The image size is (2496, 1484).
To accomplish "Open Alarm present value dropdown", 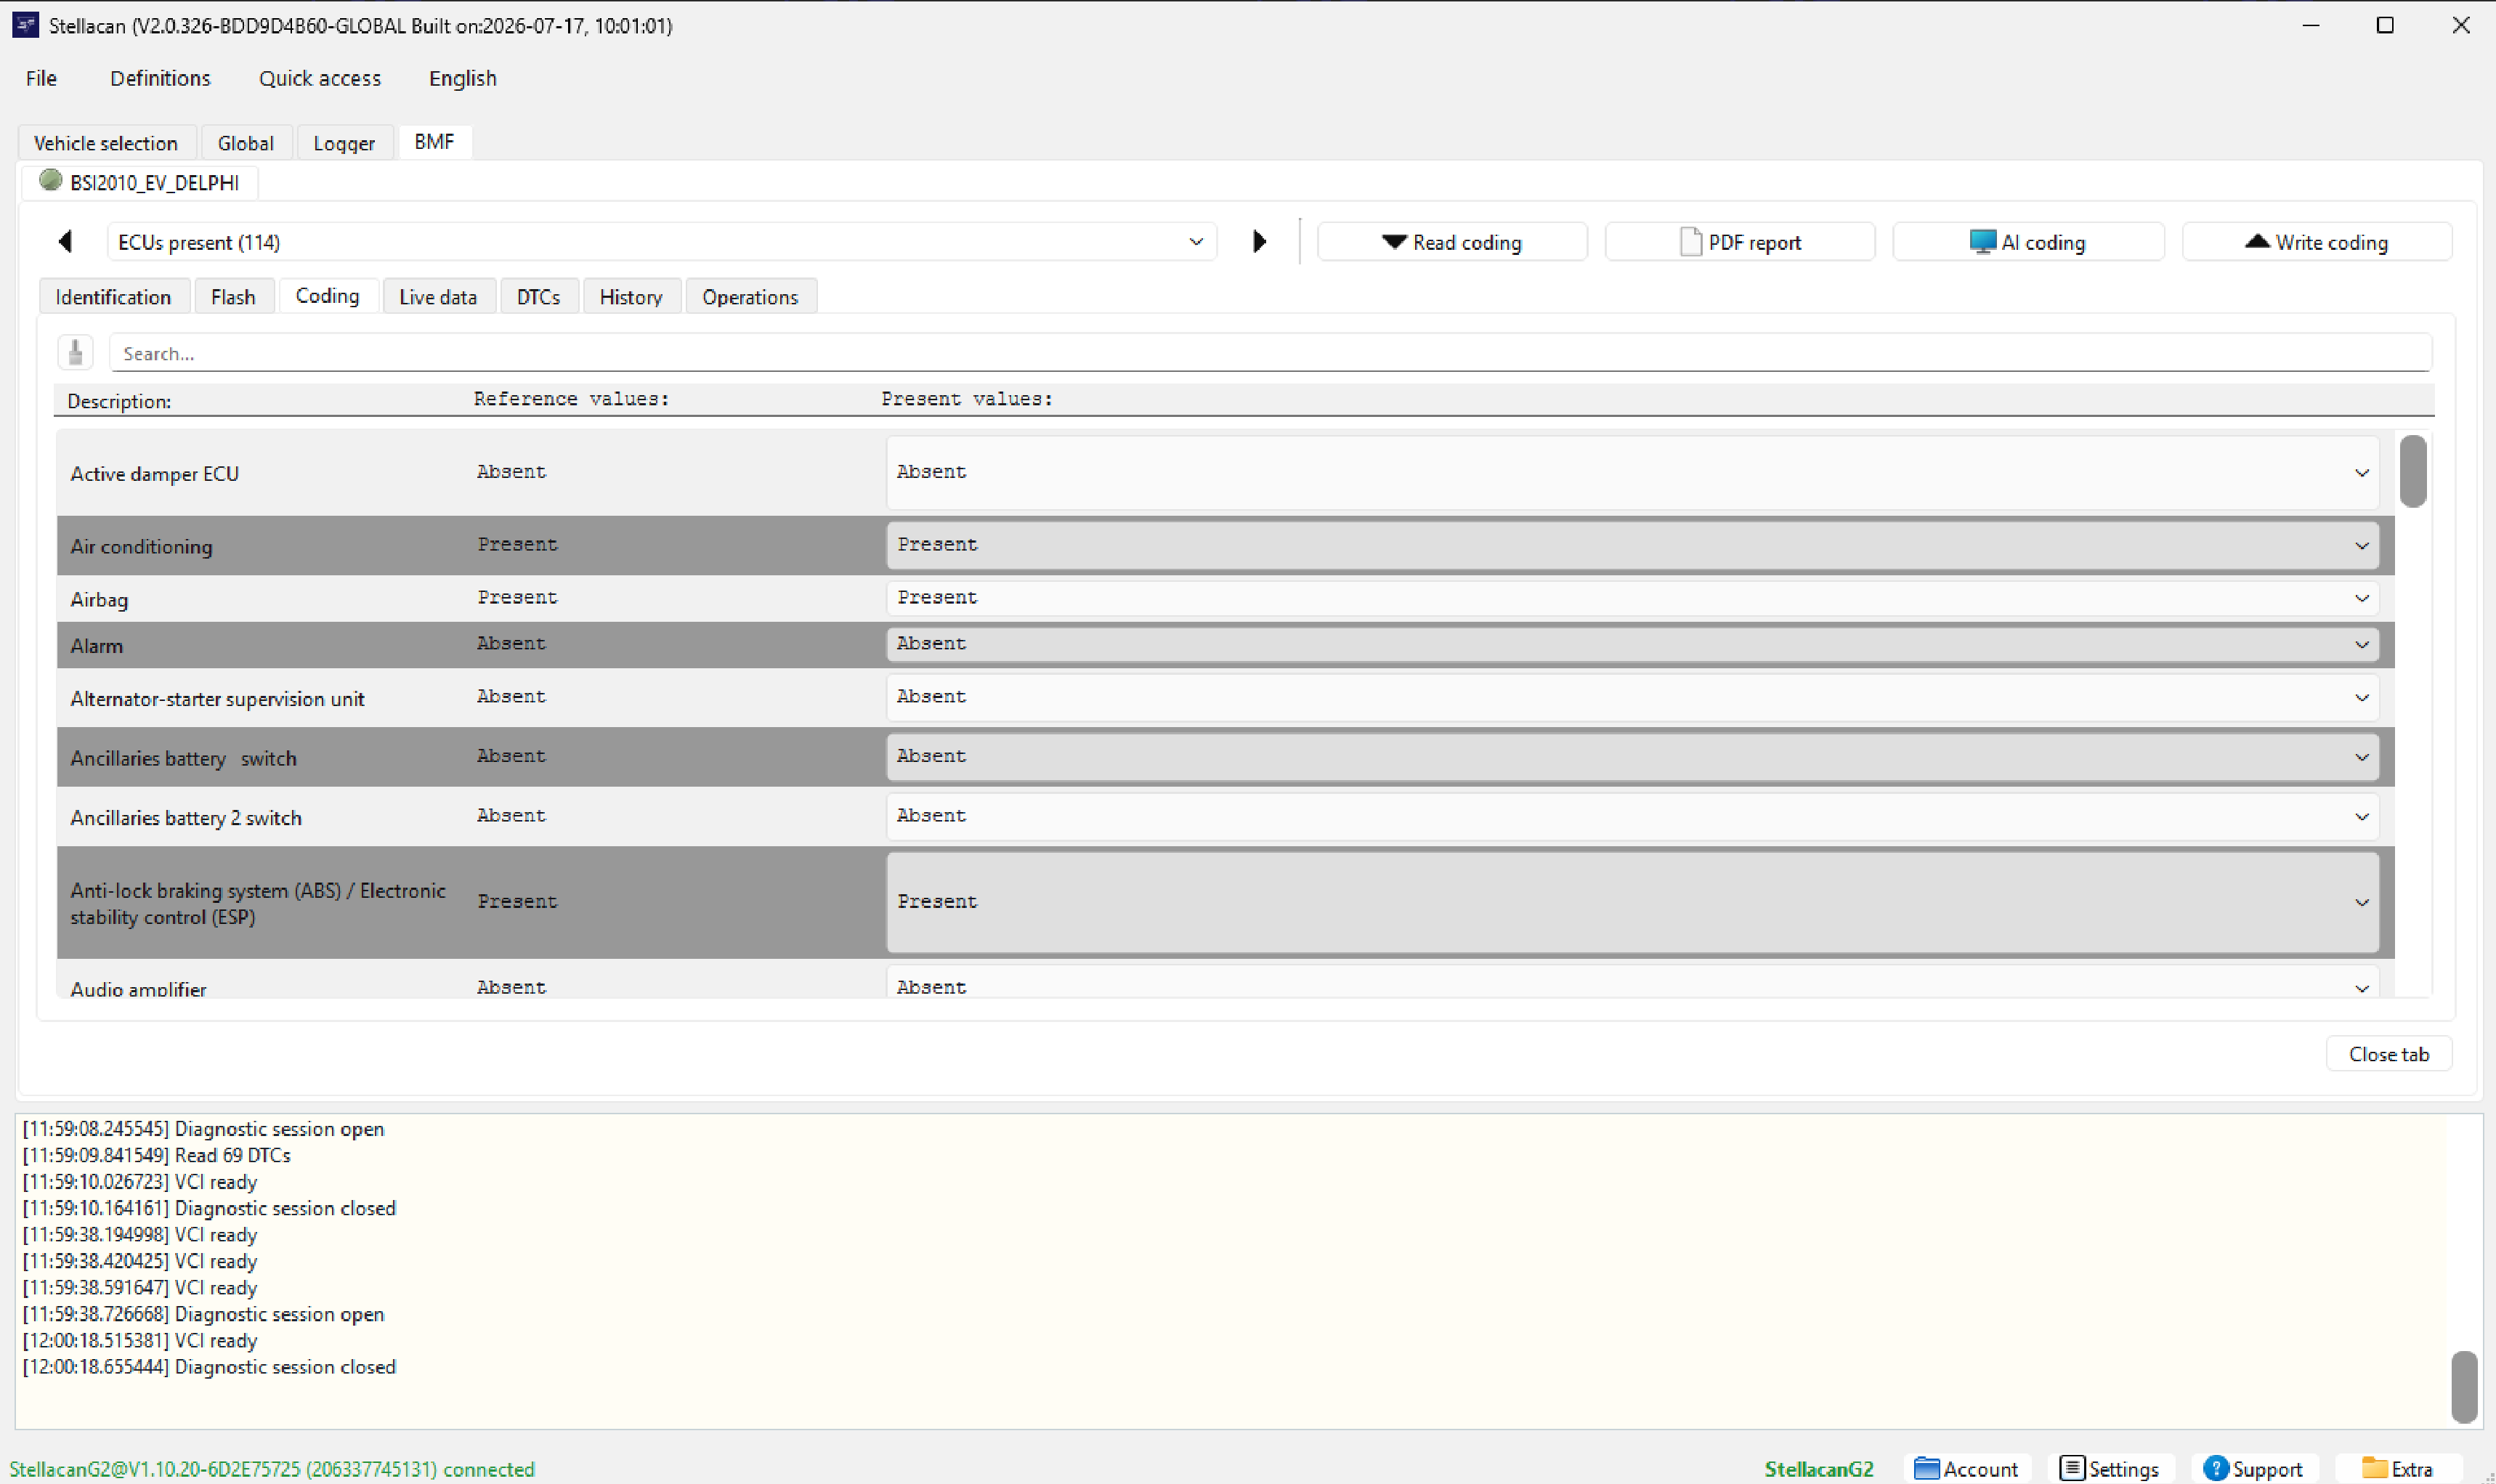I will (1632, 644).
